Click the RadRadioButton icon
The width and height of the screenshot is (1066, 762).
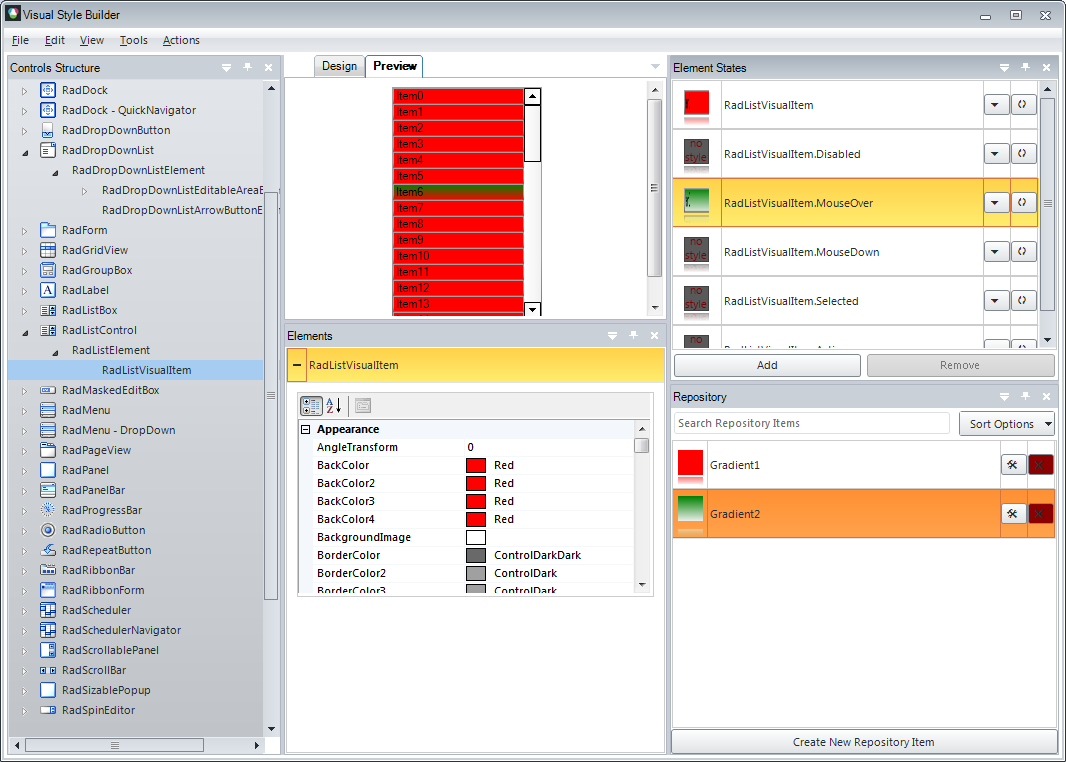[x=48, y=530]
